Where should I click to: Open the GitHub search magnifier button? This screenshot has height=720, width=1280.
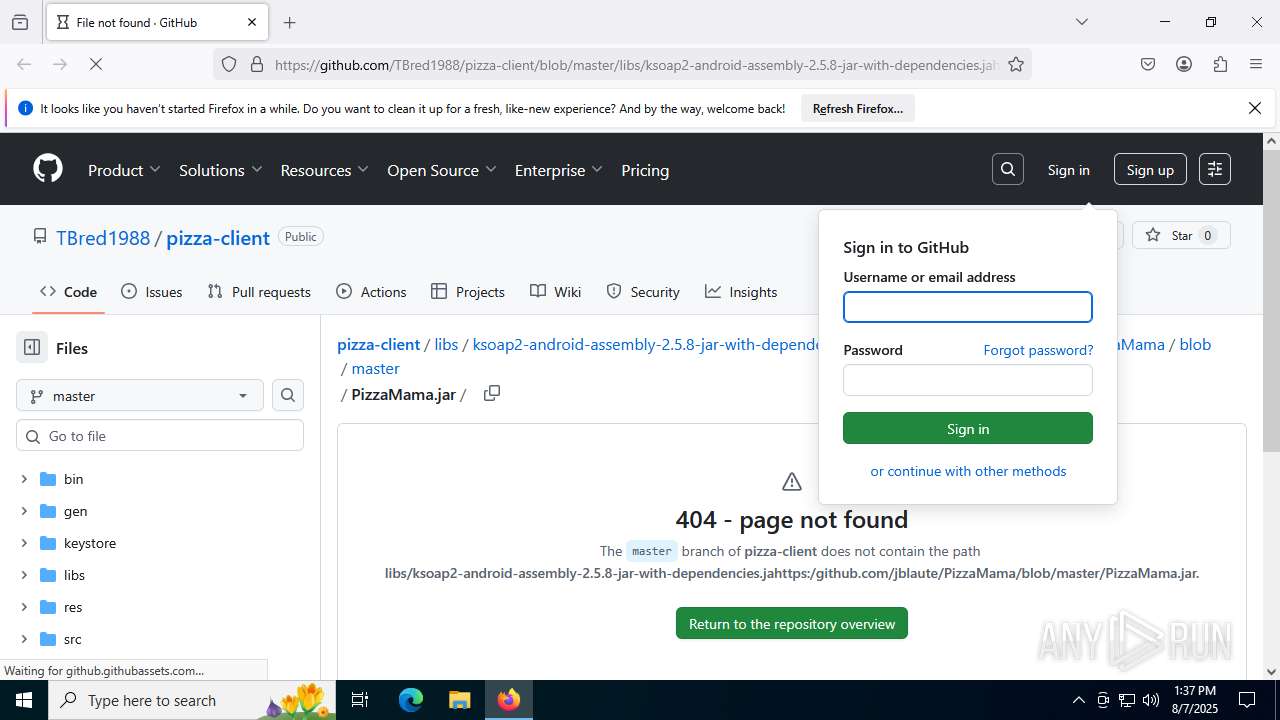tap(1008, 169)
